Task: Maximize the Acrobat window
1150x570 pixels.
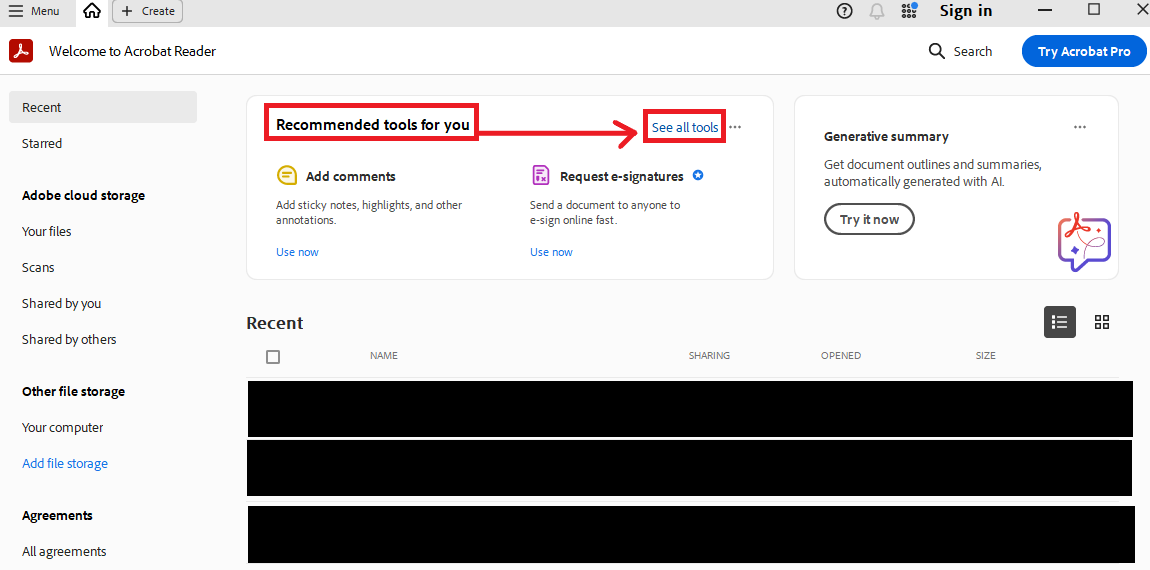Action: (1094, 10)
